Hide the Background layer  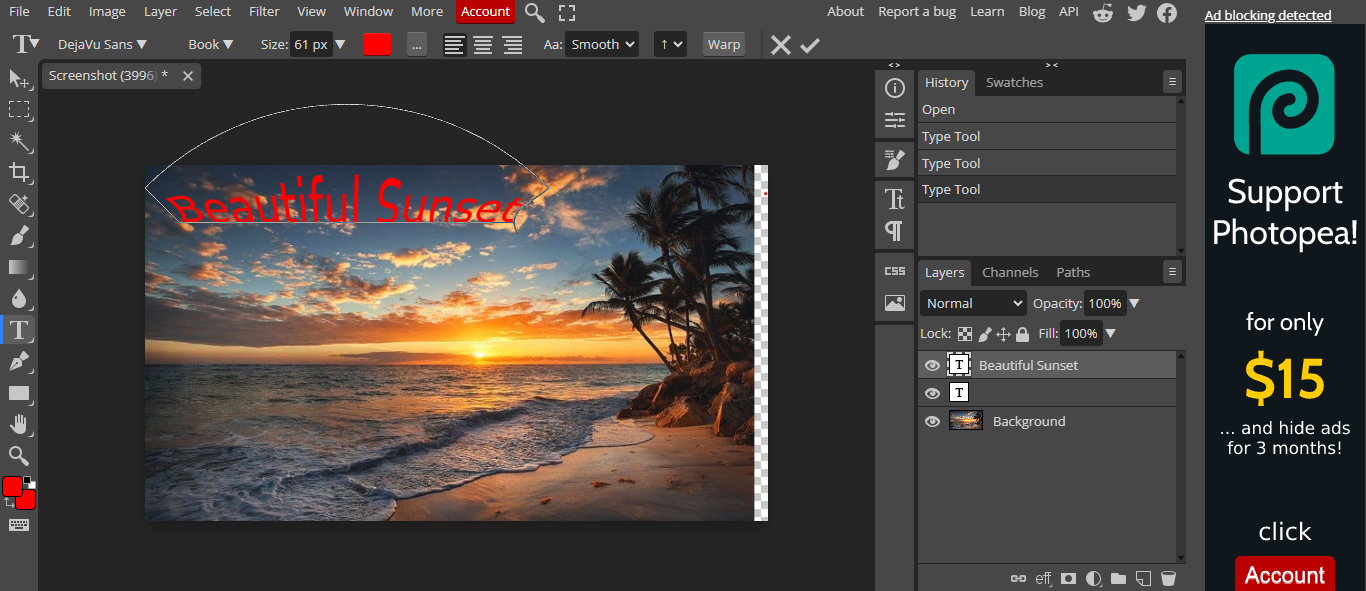click(x=931, y=421)
